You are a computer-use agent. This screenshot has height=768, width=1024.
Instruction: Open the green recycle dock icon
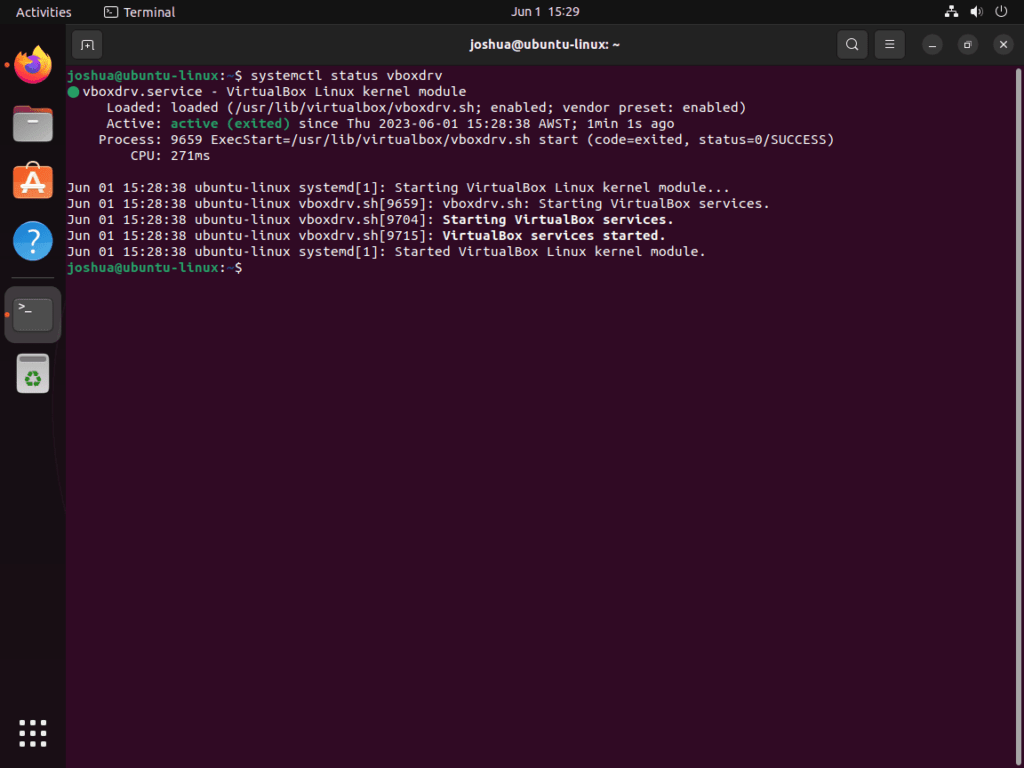click(x=32, y=373)
